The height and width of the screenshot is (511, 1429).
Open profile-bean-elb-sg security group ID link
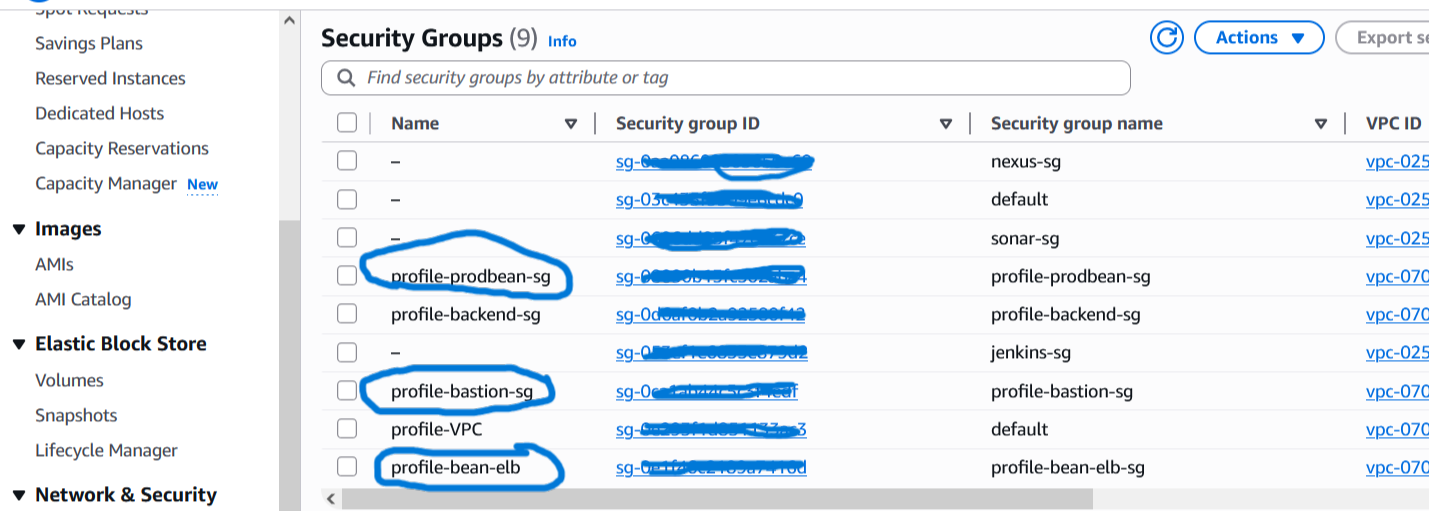tap(711, 467)
